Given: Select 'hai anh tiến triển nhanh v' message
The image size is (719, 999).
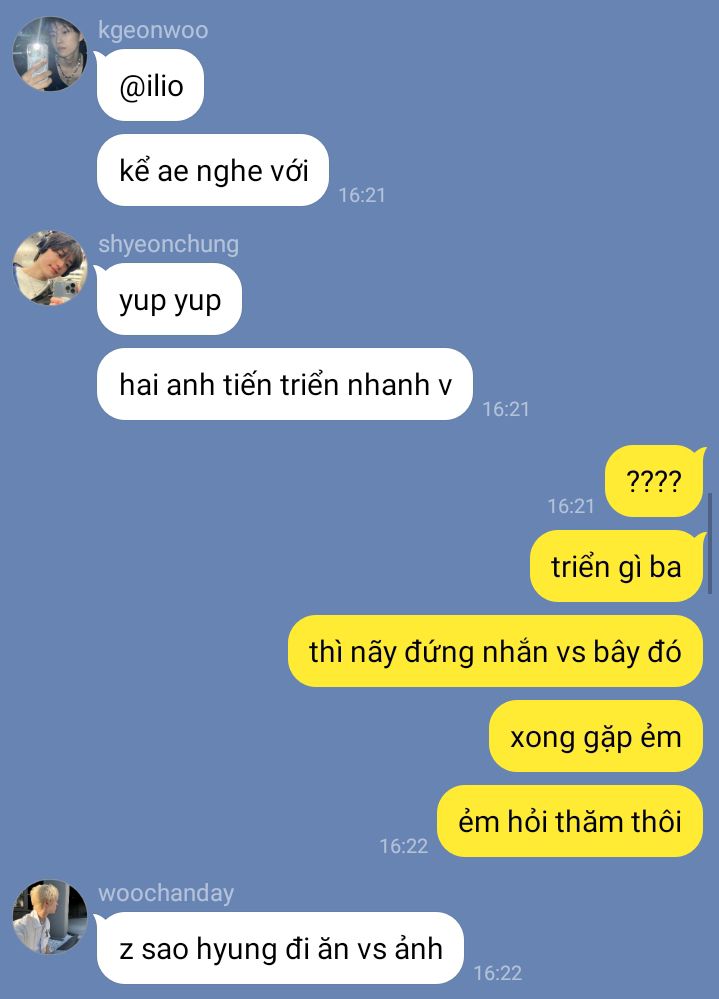Looking at the screenshot, I should click(285, 384).
